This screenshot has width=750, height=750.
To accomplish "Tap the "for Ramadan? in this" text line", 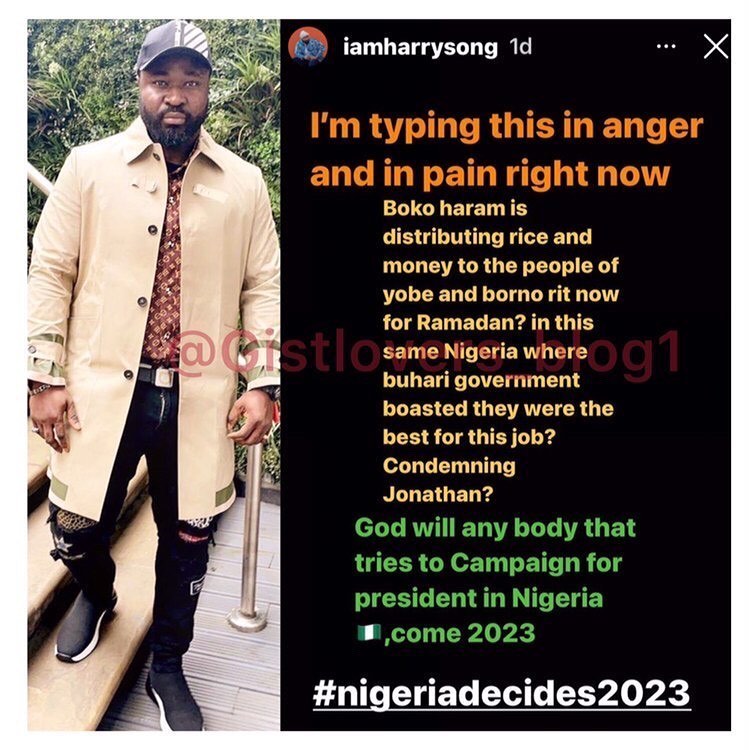I will click(488, 323).
